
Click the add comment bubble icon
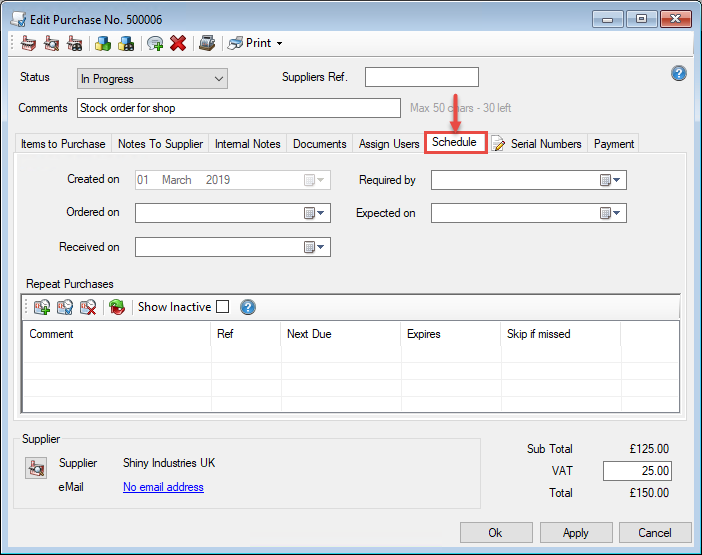click(155, 43)
